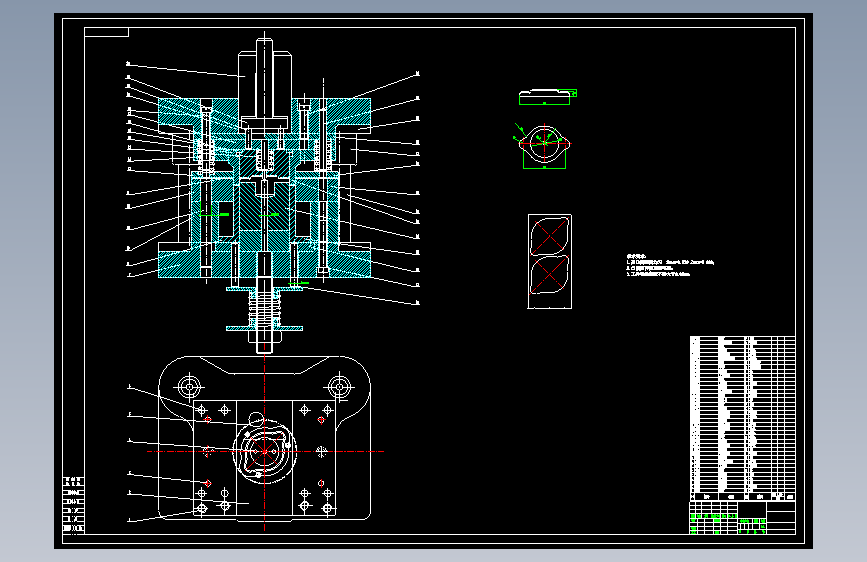Select the green mark on the central punch
This screenshot has width=867, height=562.
click(x=269, y=215)
